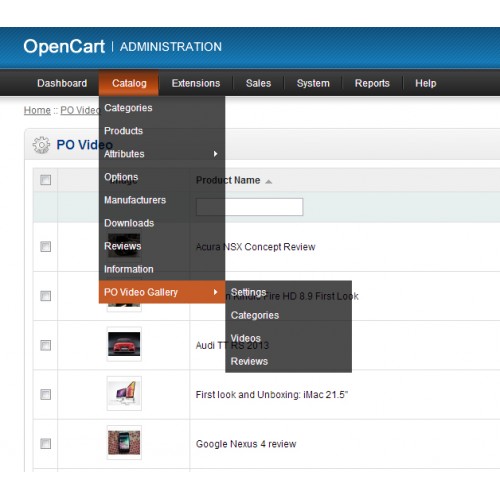This screenshot has width=500, height=500.
Task: Click the 'Acura NSX Concept Review' title
Action: [x=255, y=247]
